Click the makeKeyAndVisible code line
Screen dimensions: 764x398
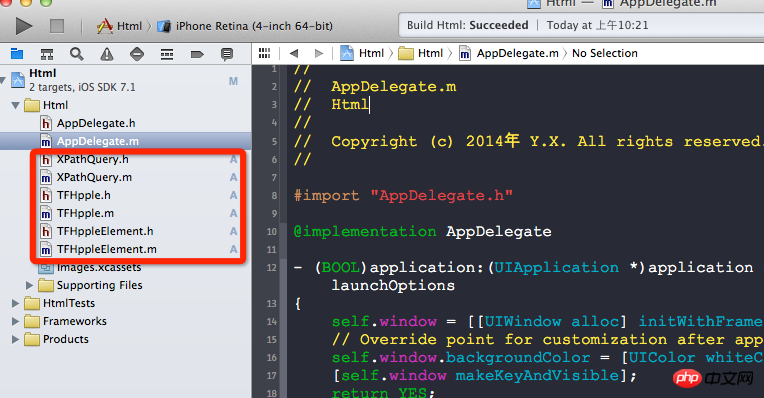484,376
